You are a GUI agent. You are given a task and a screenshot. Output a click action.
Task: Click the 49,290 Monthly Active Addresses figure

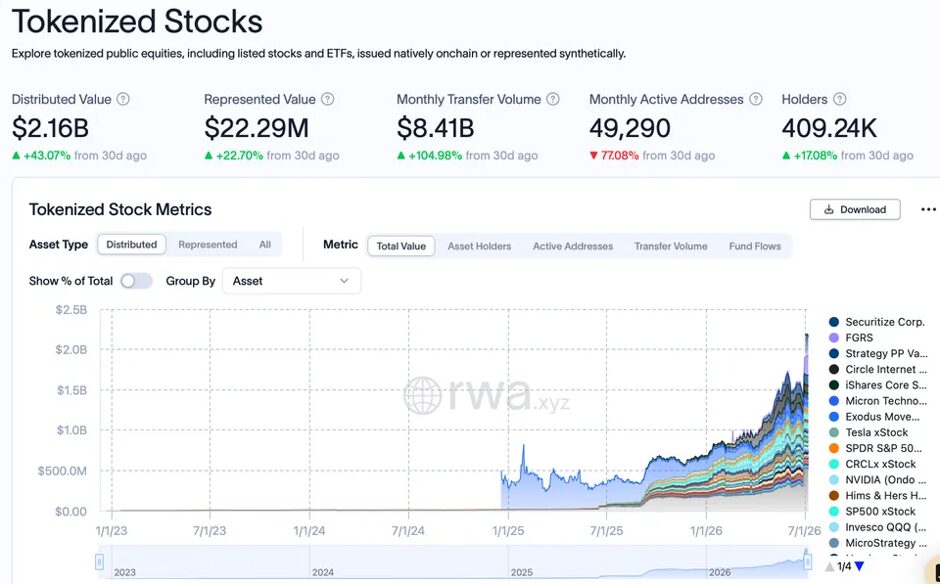pos(630,128)
